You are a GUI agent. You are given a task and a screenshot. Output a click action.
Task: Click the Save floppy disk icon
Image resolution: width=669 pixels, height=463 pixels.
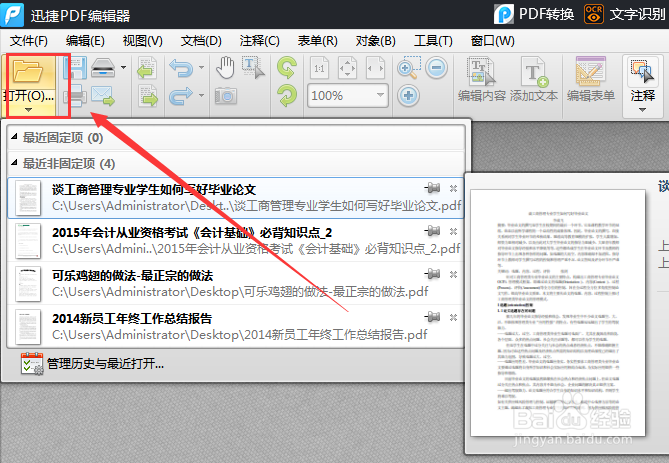[x=75, y=68]
